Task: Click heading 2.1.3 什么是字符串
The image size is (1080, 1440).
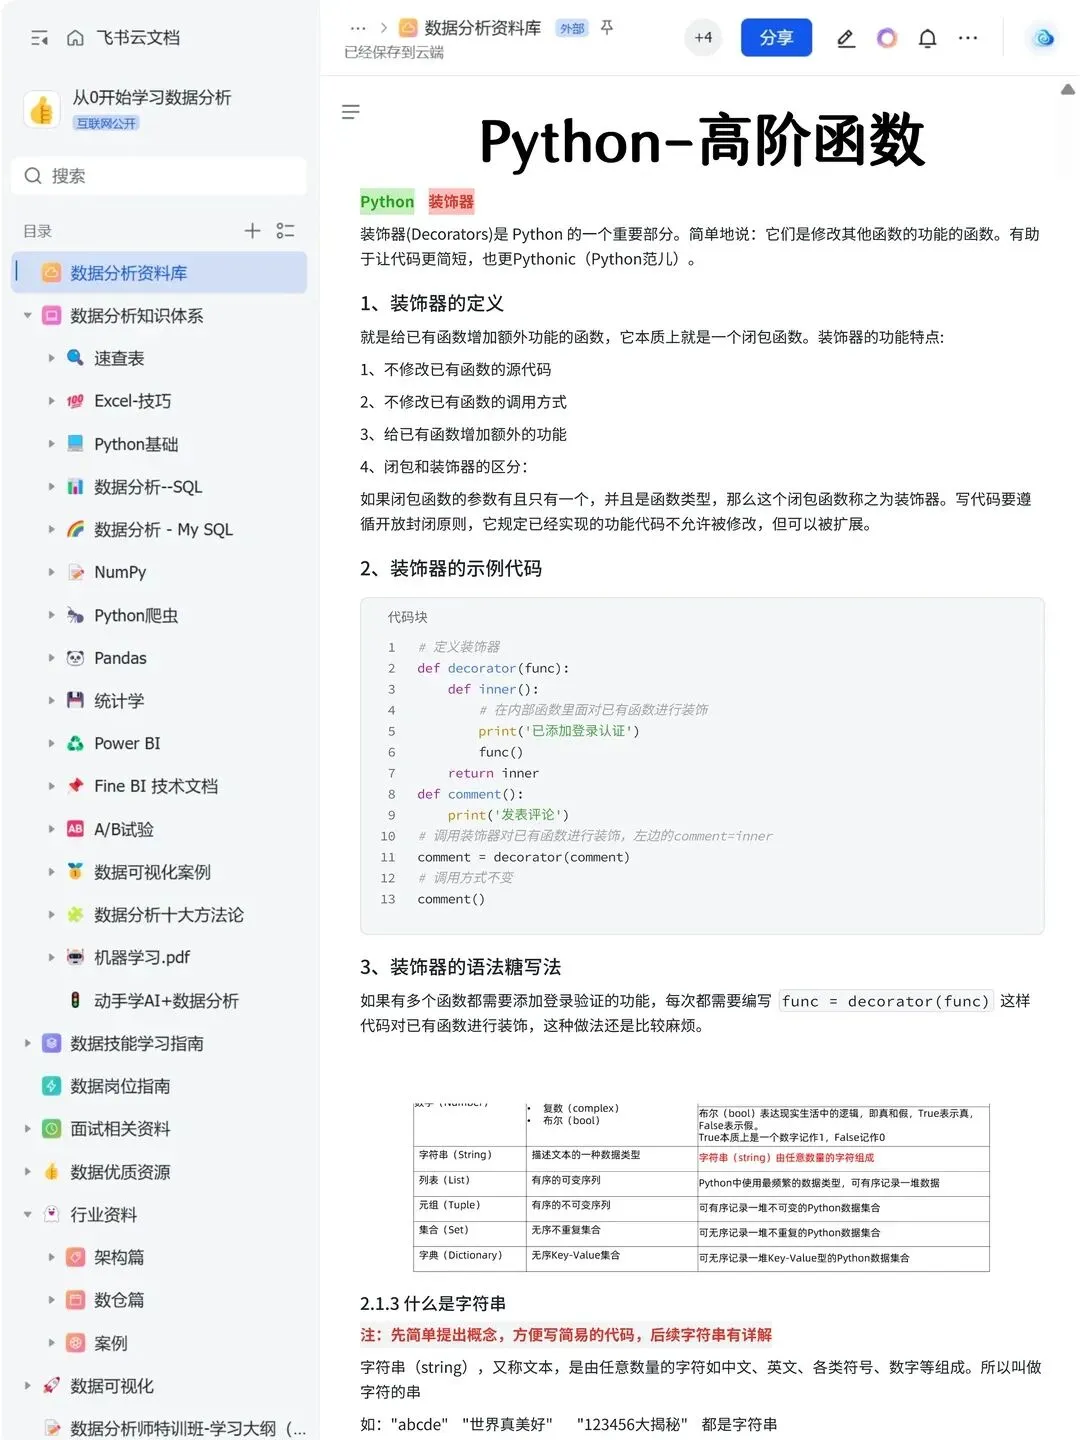Action: (433, 1303)
